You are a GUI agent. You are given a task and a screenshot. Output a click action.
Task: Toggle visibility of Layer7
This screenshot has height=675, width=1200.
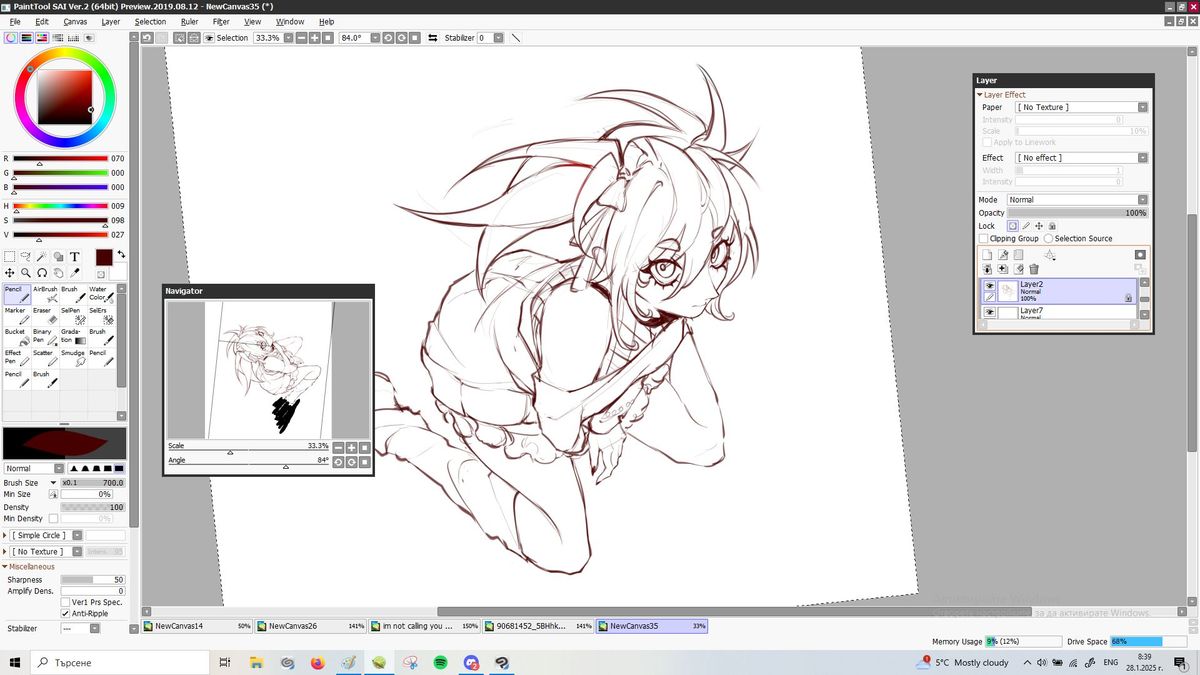[989, 313]
